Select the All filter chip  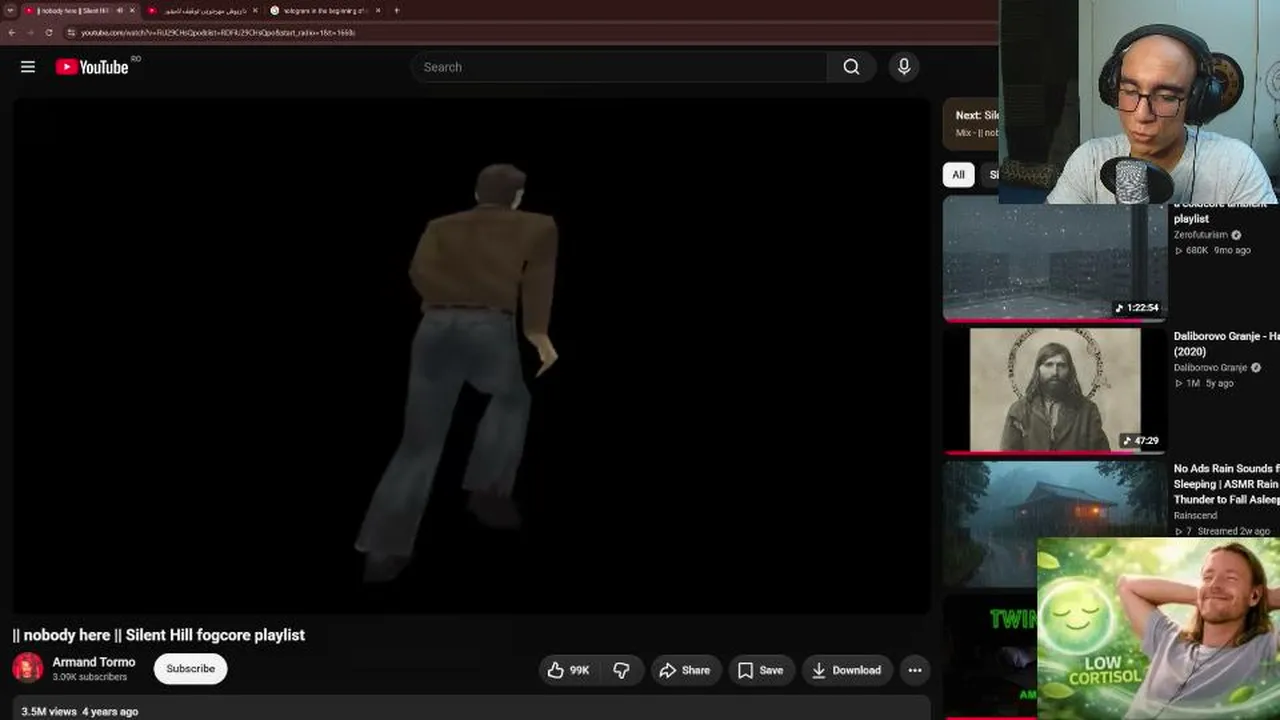958,175
